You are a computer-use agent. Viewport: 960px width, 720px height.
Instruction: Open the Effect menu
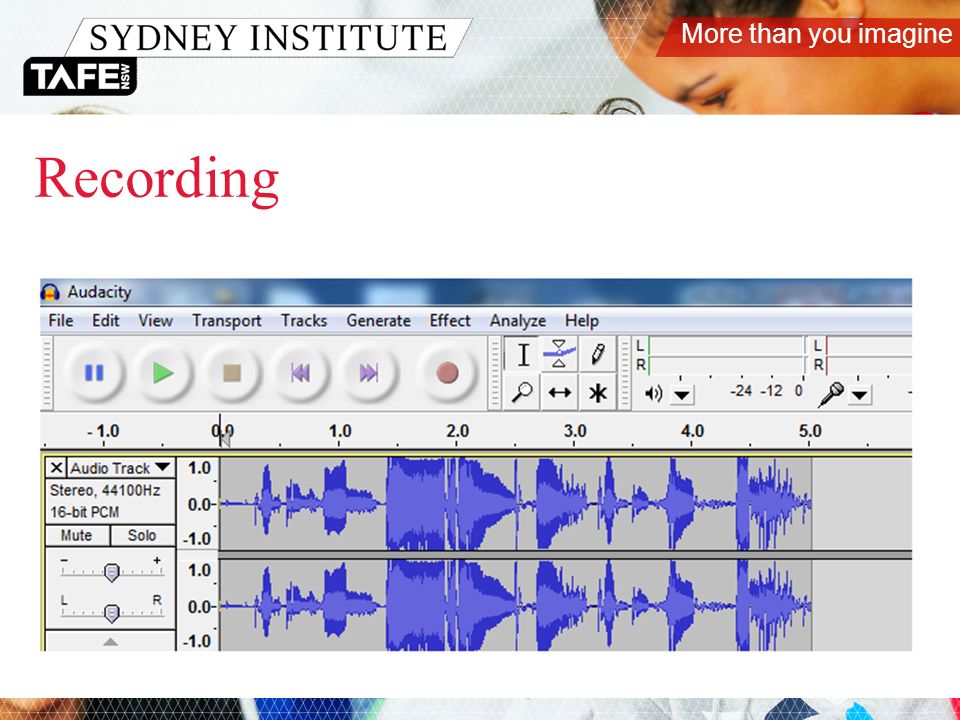point(450,321)
